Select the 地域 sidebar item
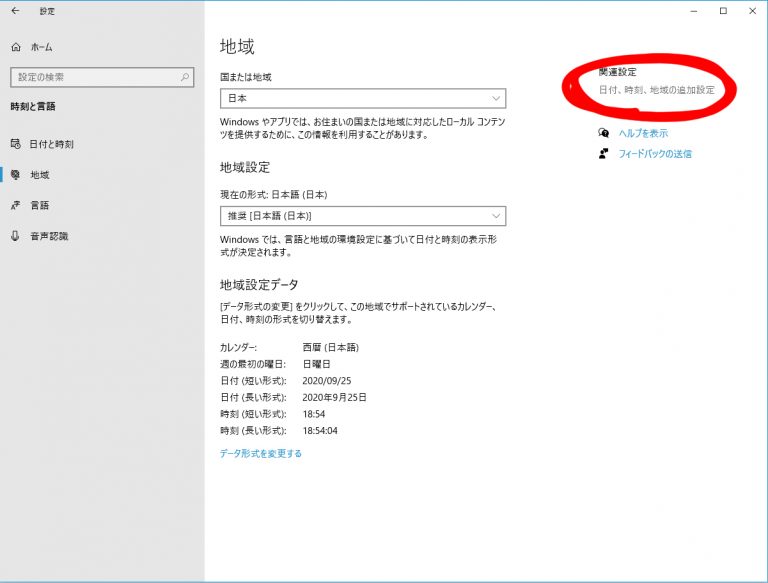Screen dimensions: 768x583 tap(40, 175)
